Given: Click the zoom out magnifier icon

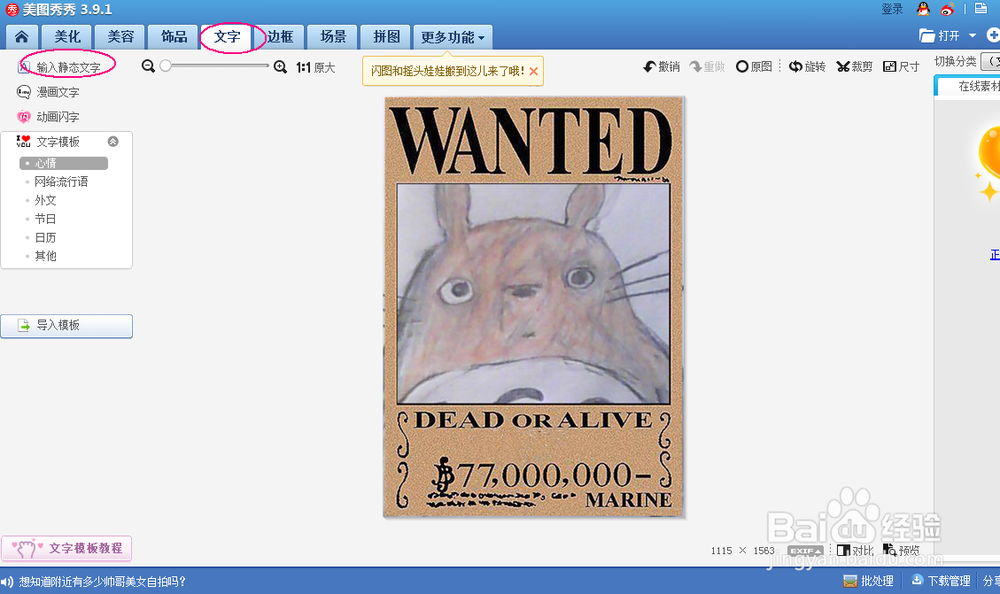Looking at the screenshot, I should [148, 66].
